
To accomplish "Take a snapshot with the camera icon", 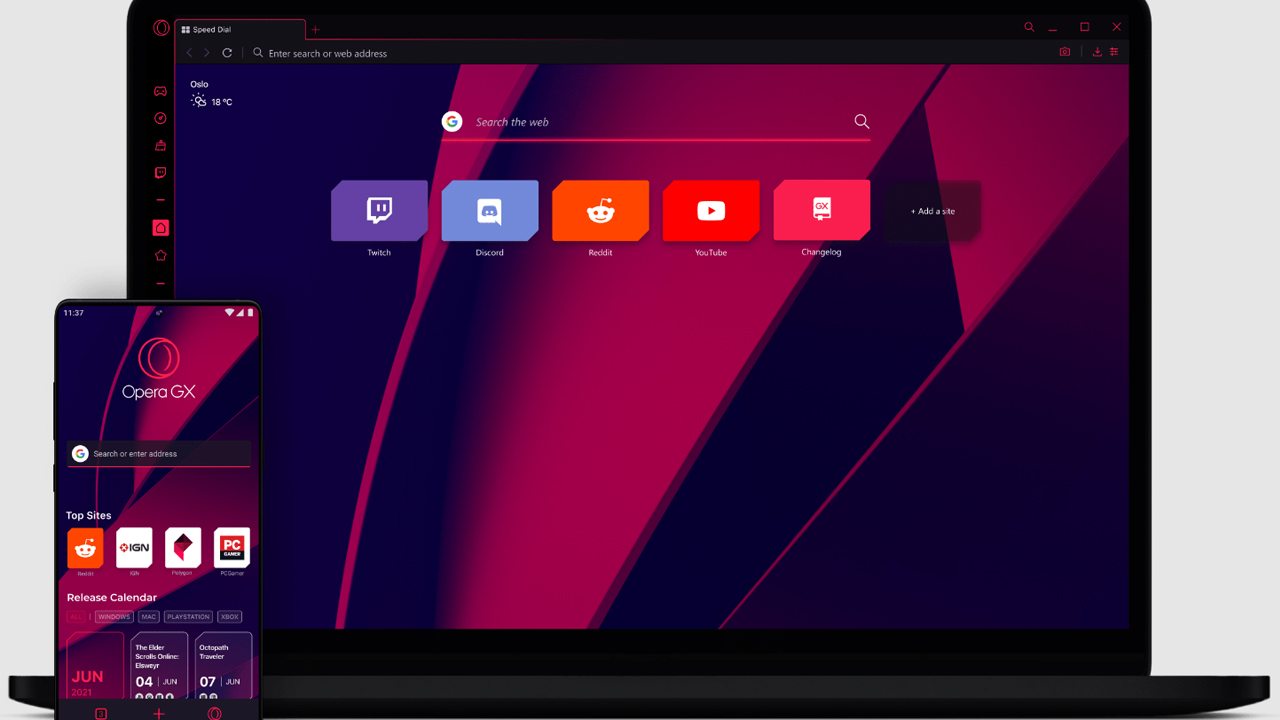I will tap(1065, 52).
